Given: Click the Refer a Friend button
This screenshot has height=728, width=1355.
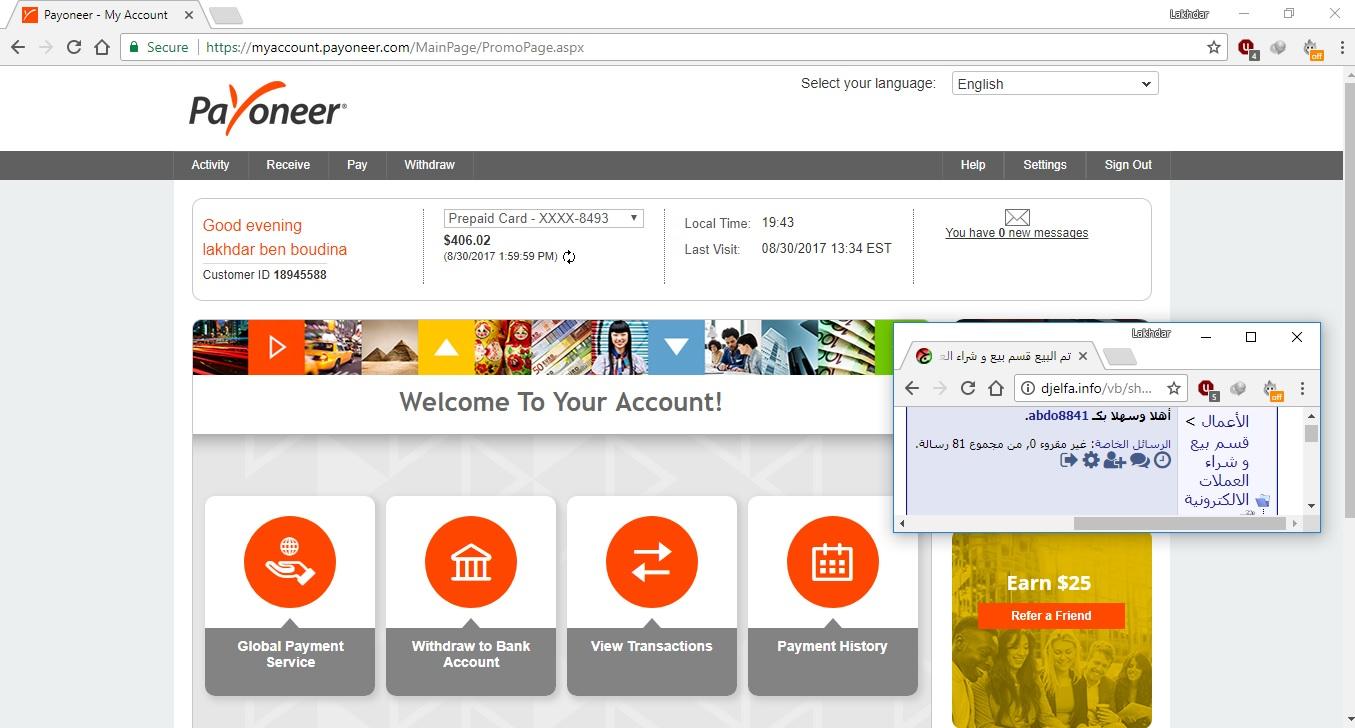Looking at the screenshot, I should [x=1051, y=616].
